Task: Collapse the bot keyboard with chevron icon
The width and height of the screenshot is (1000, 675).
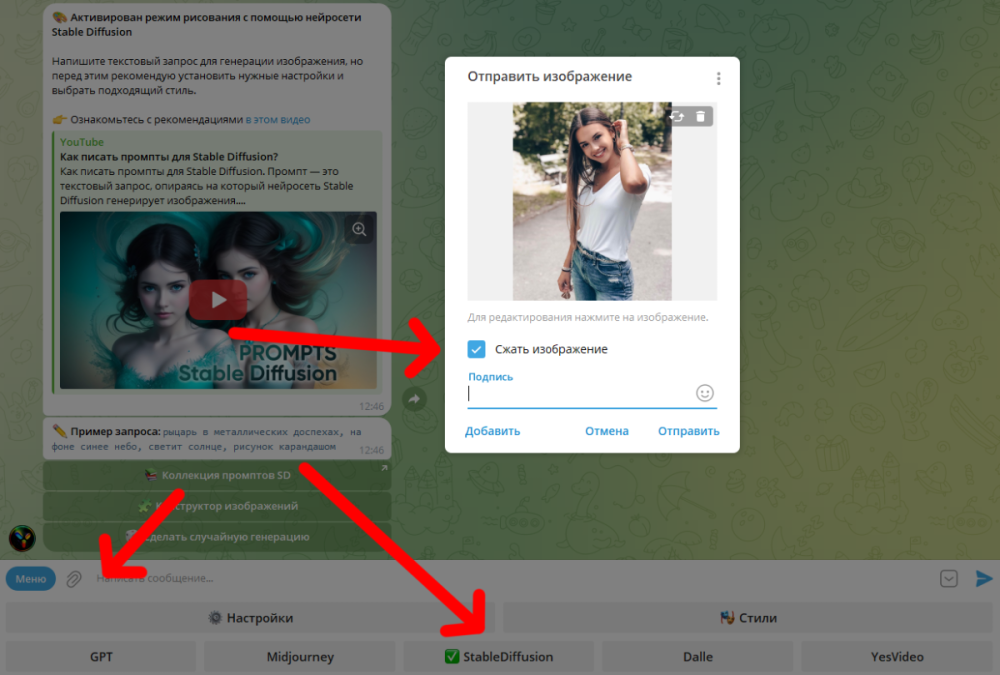Action: [949, 578]
